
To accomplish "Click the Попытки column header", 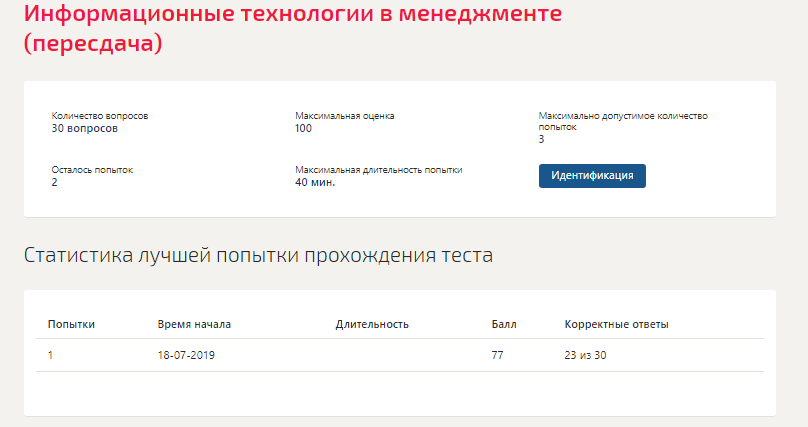I will point(71,324).
